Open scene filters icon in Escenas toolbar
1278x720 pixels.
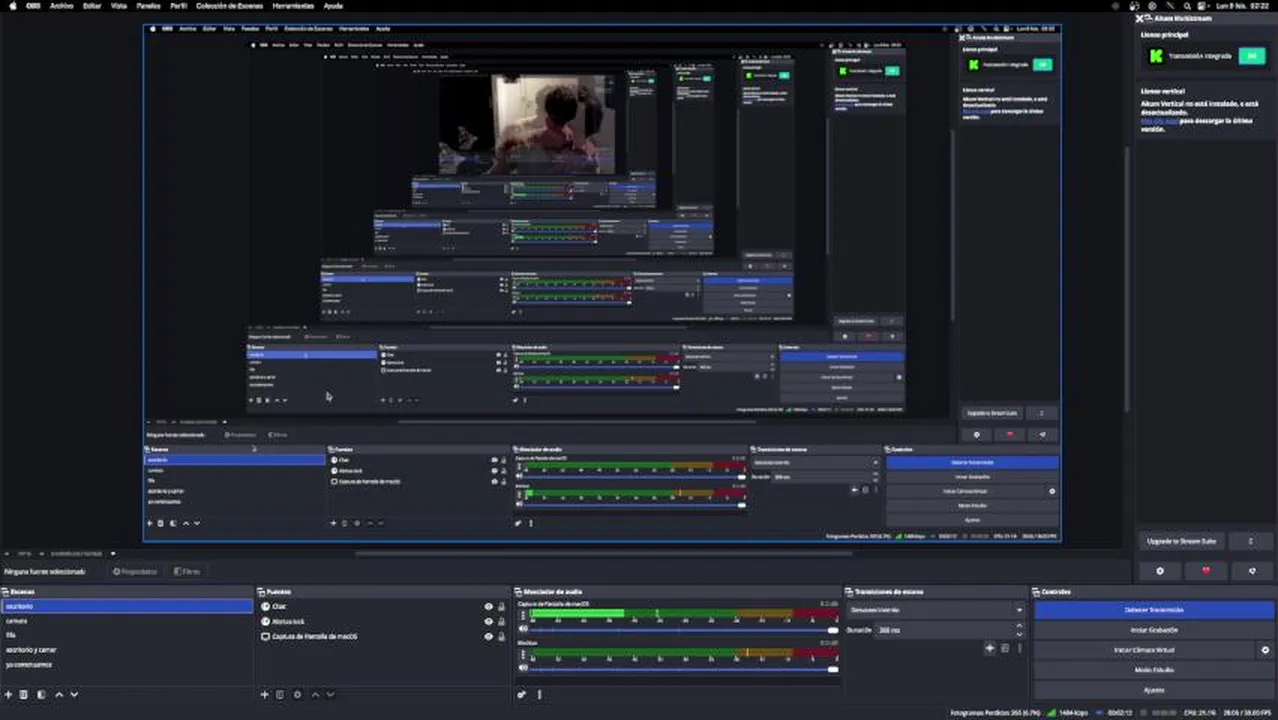41,694
